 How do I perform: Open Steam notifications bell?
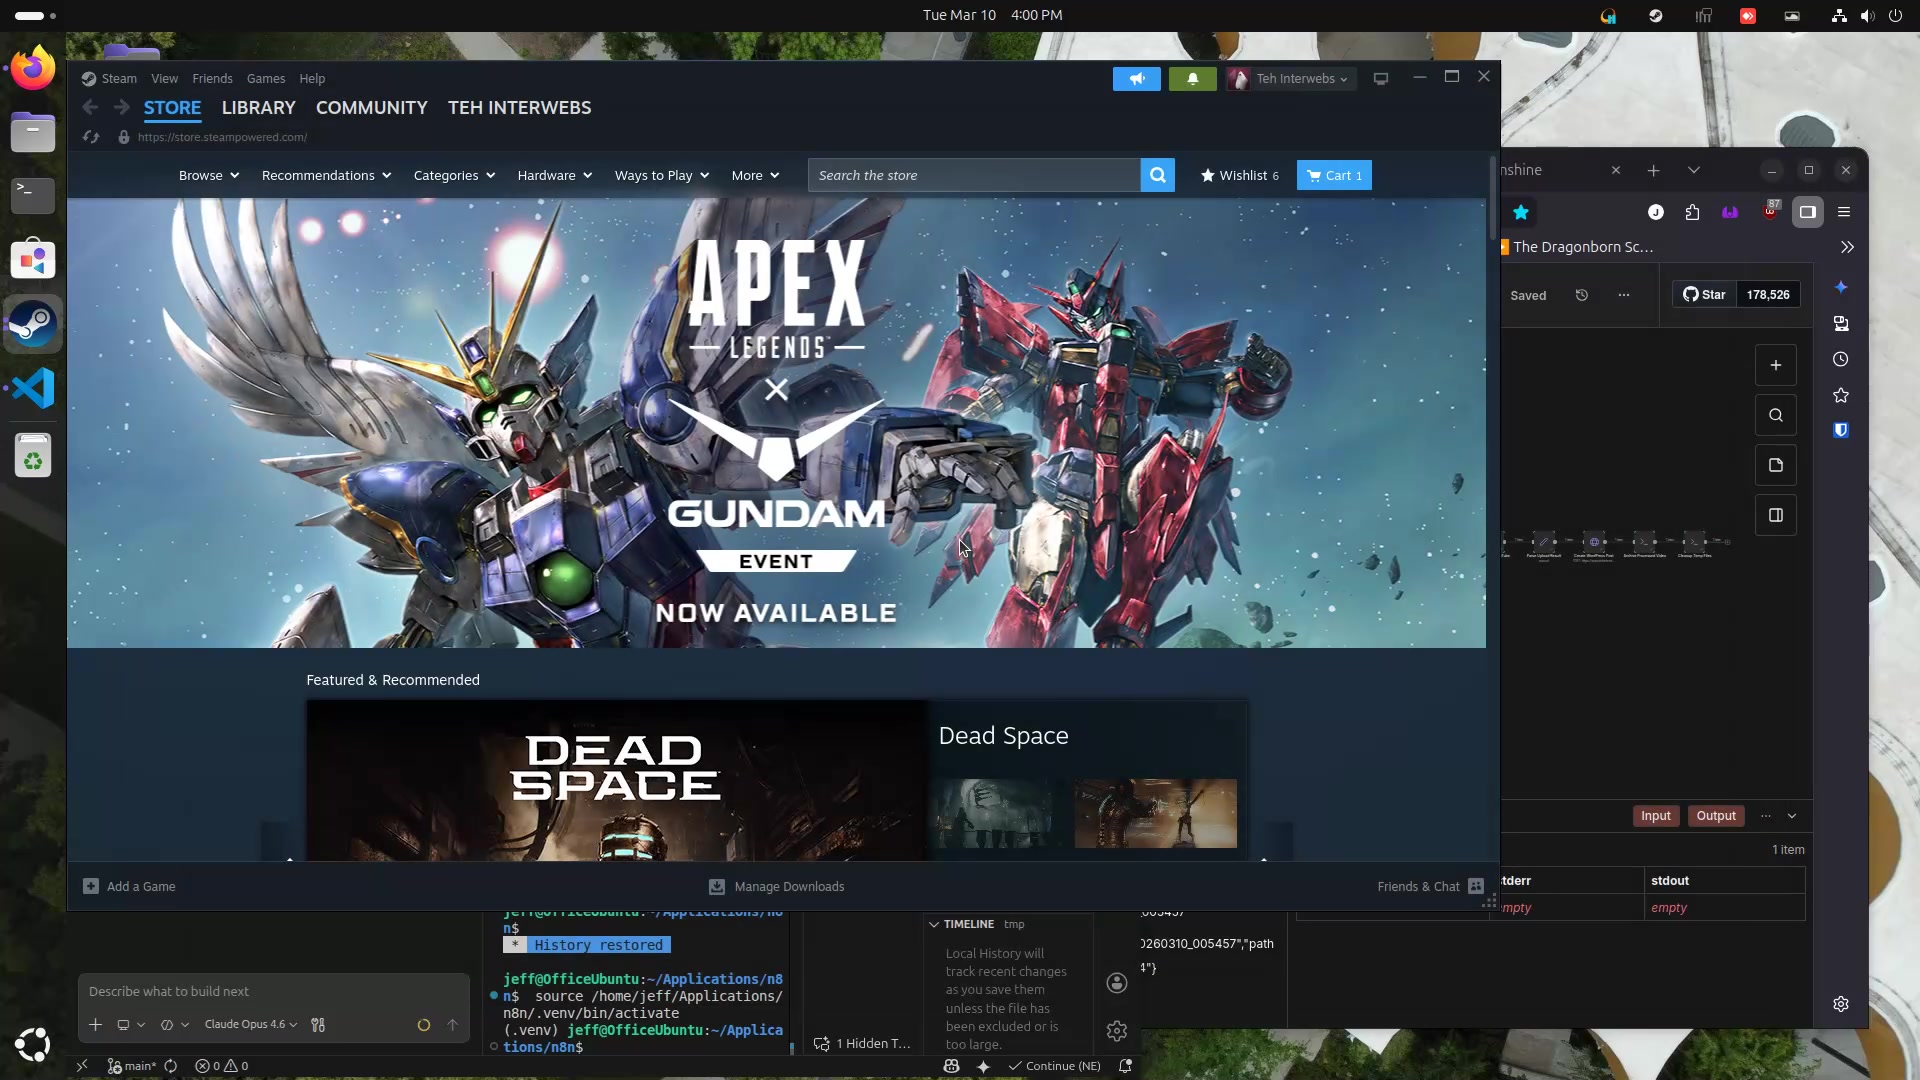[1192, 78]
